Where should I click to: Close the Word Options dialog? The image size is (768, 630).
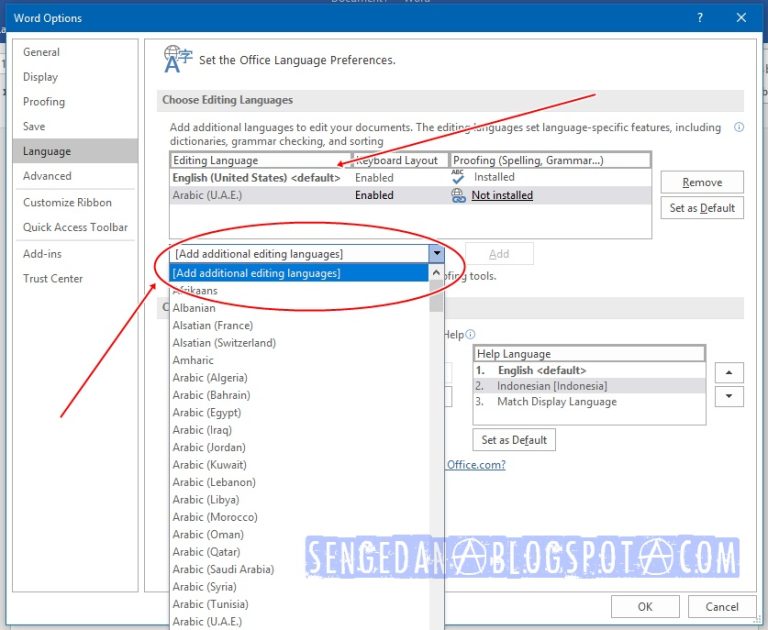tap(741, 18)
